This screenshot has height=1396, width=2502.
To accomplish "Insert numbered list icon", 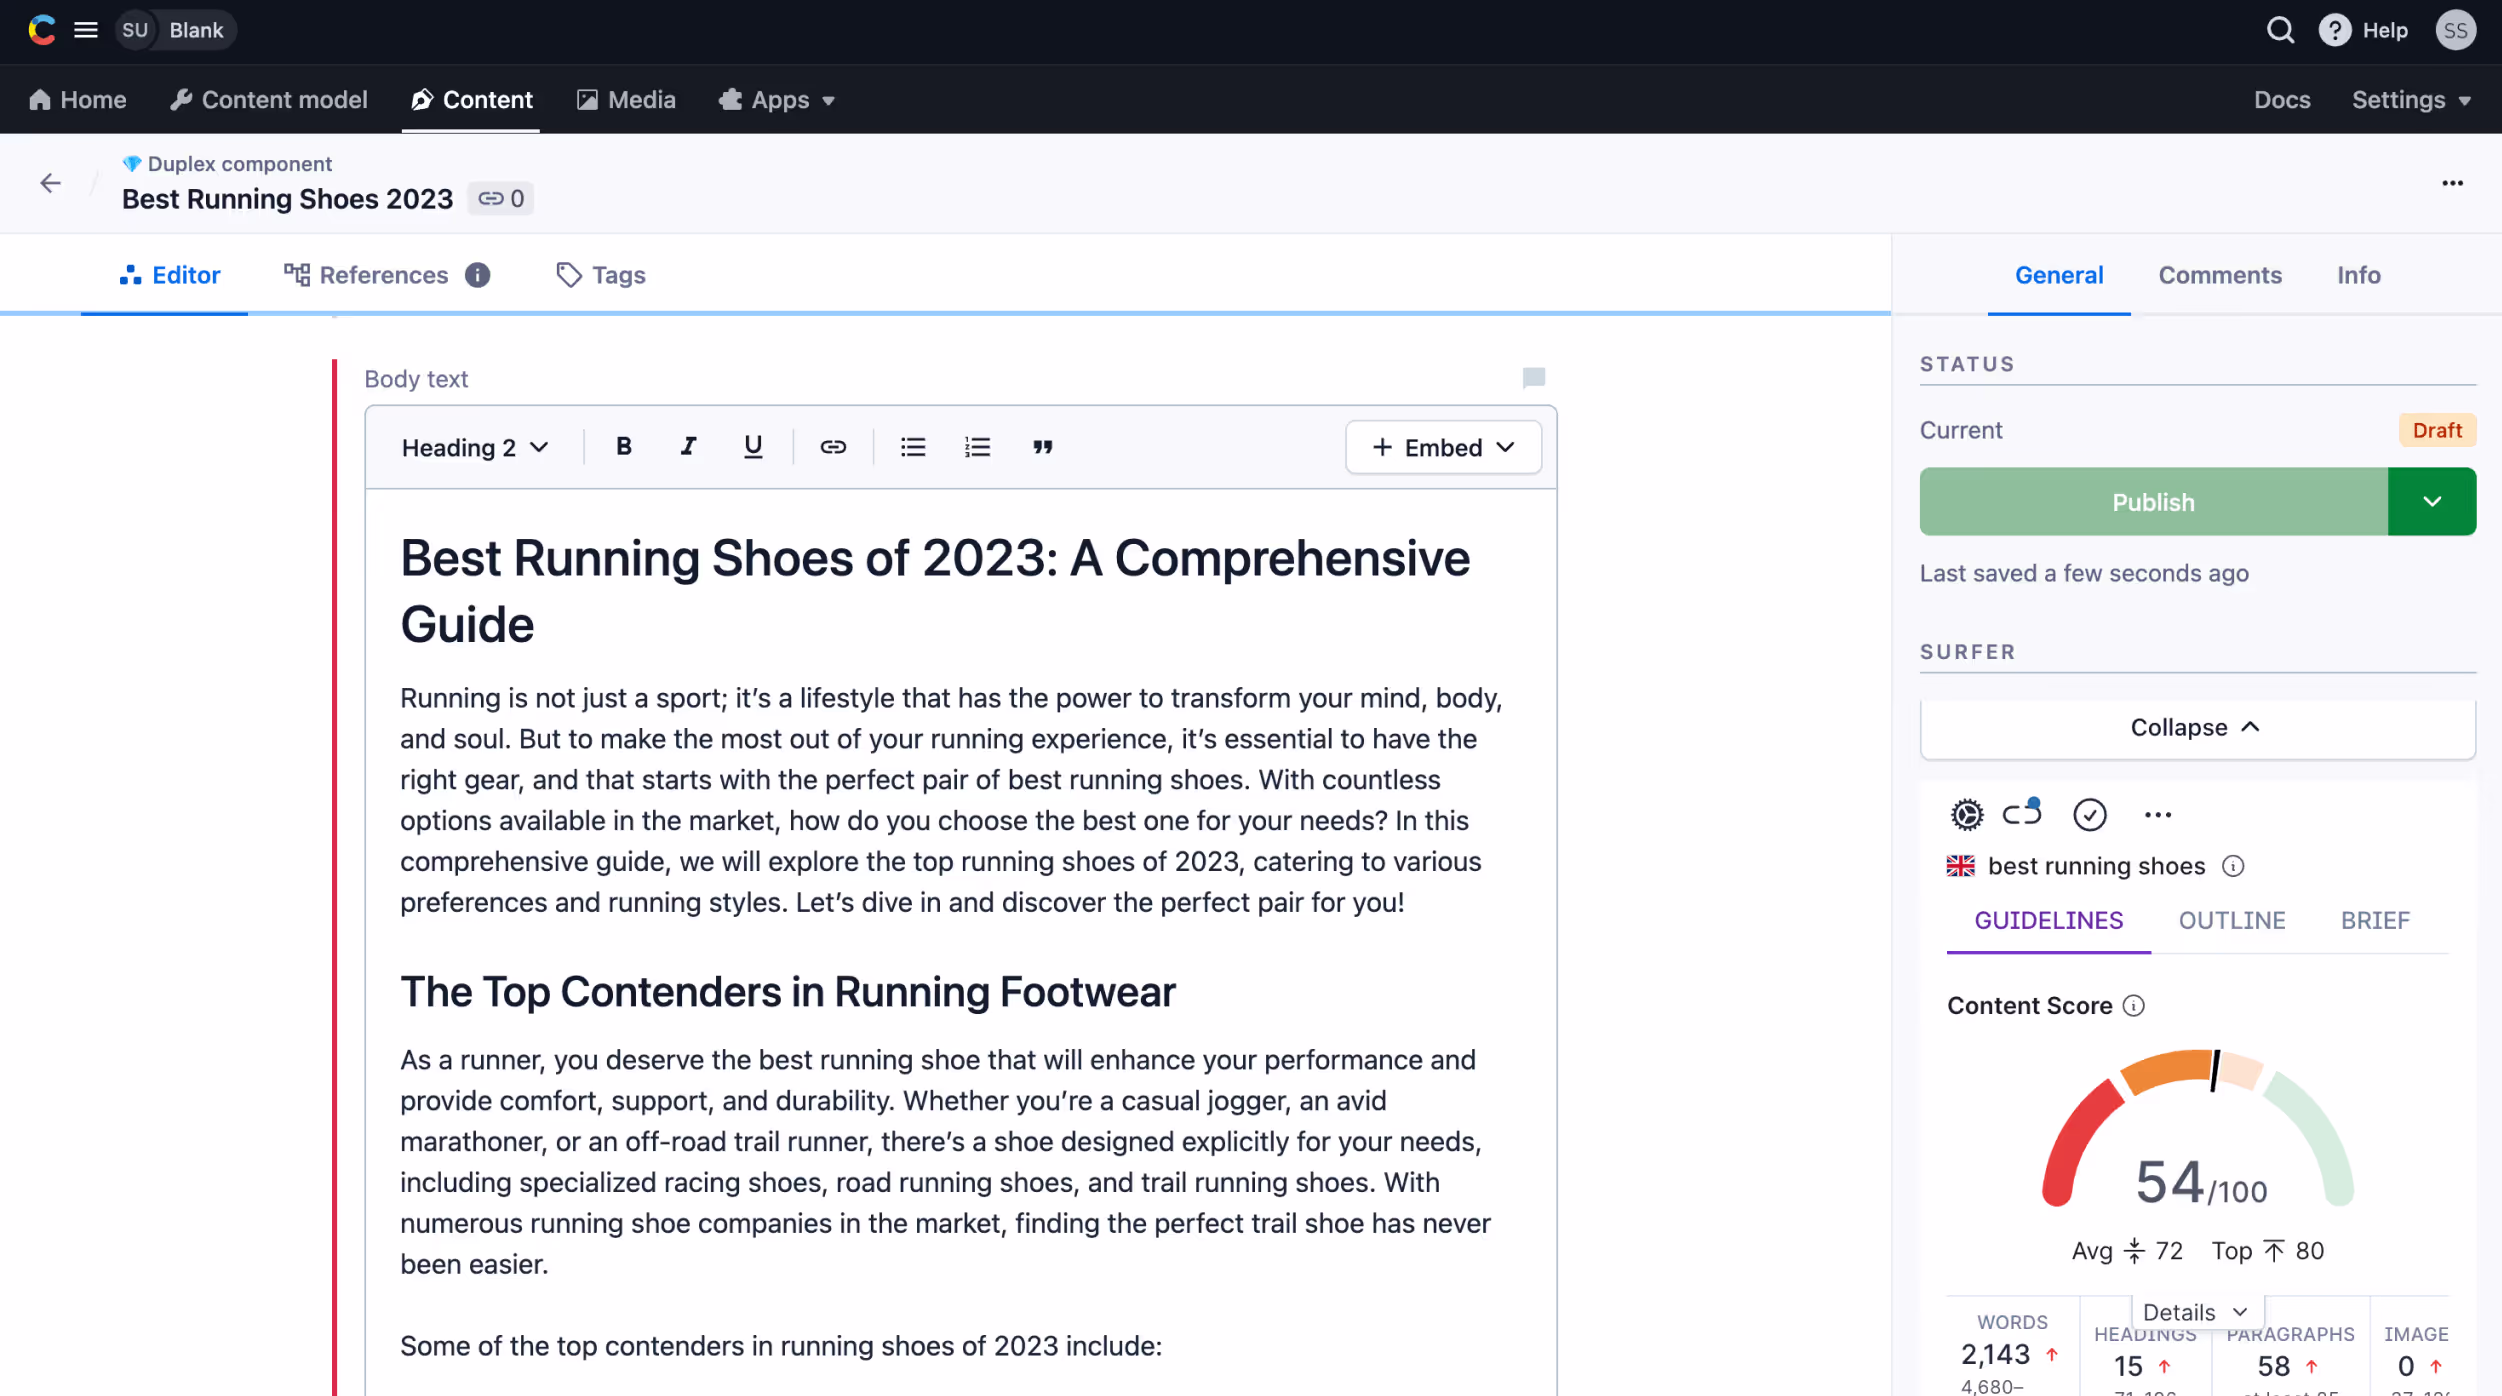I will point(977,447).
